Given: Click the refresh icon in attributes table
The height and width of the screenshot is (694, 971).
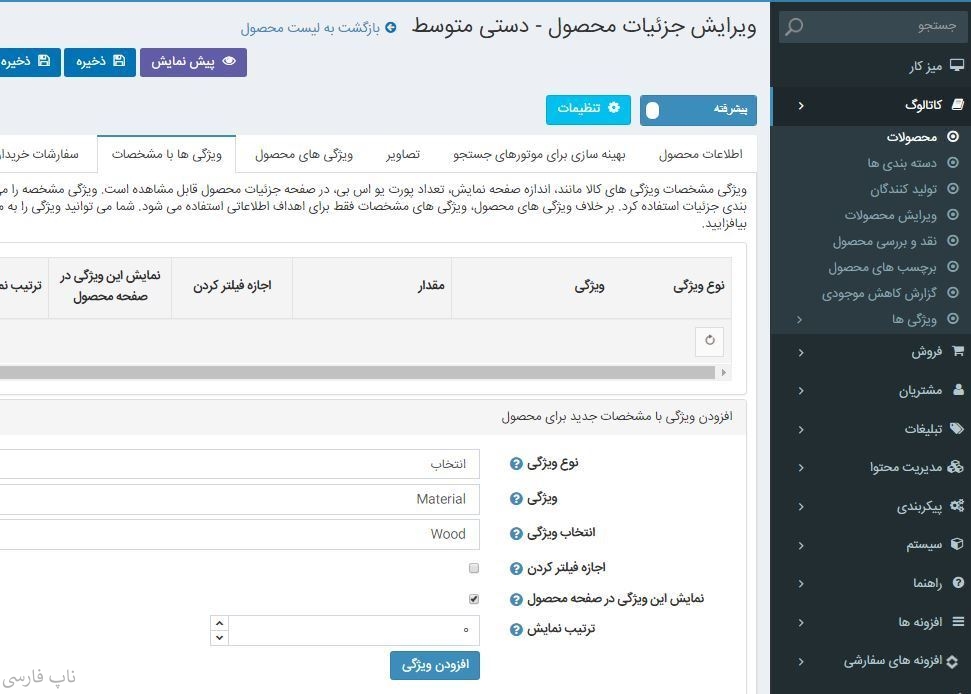Looking at the screenshot, I should click(x=709, y=340).
